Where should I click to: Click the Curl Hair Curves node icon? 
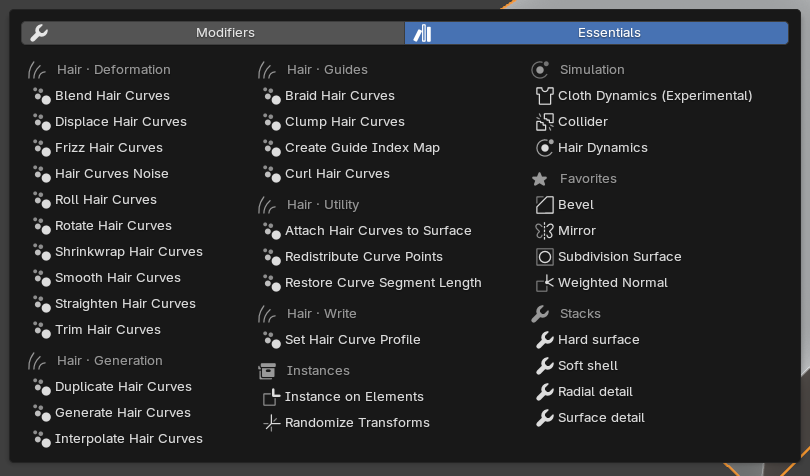tap(272, 174)
